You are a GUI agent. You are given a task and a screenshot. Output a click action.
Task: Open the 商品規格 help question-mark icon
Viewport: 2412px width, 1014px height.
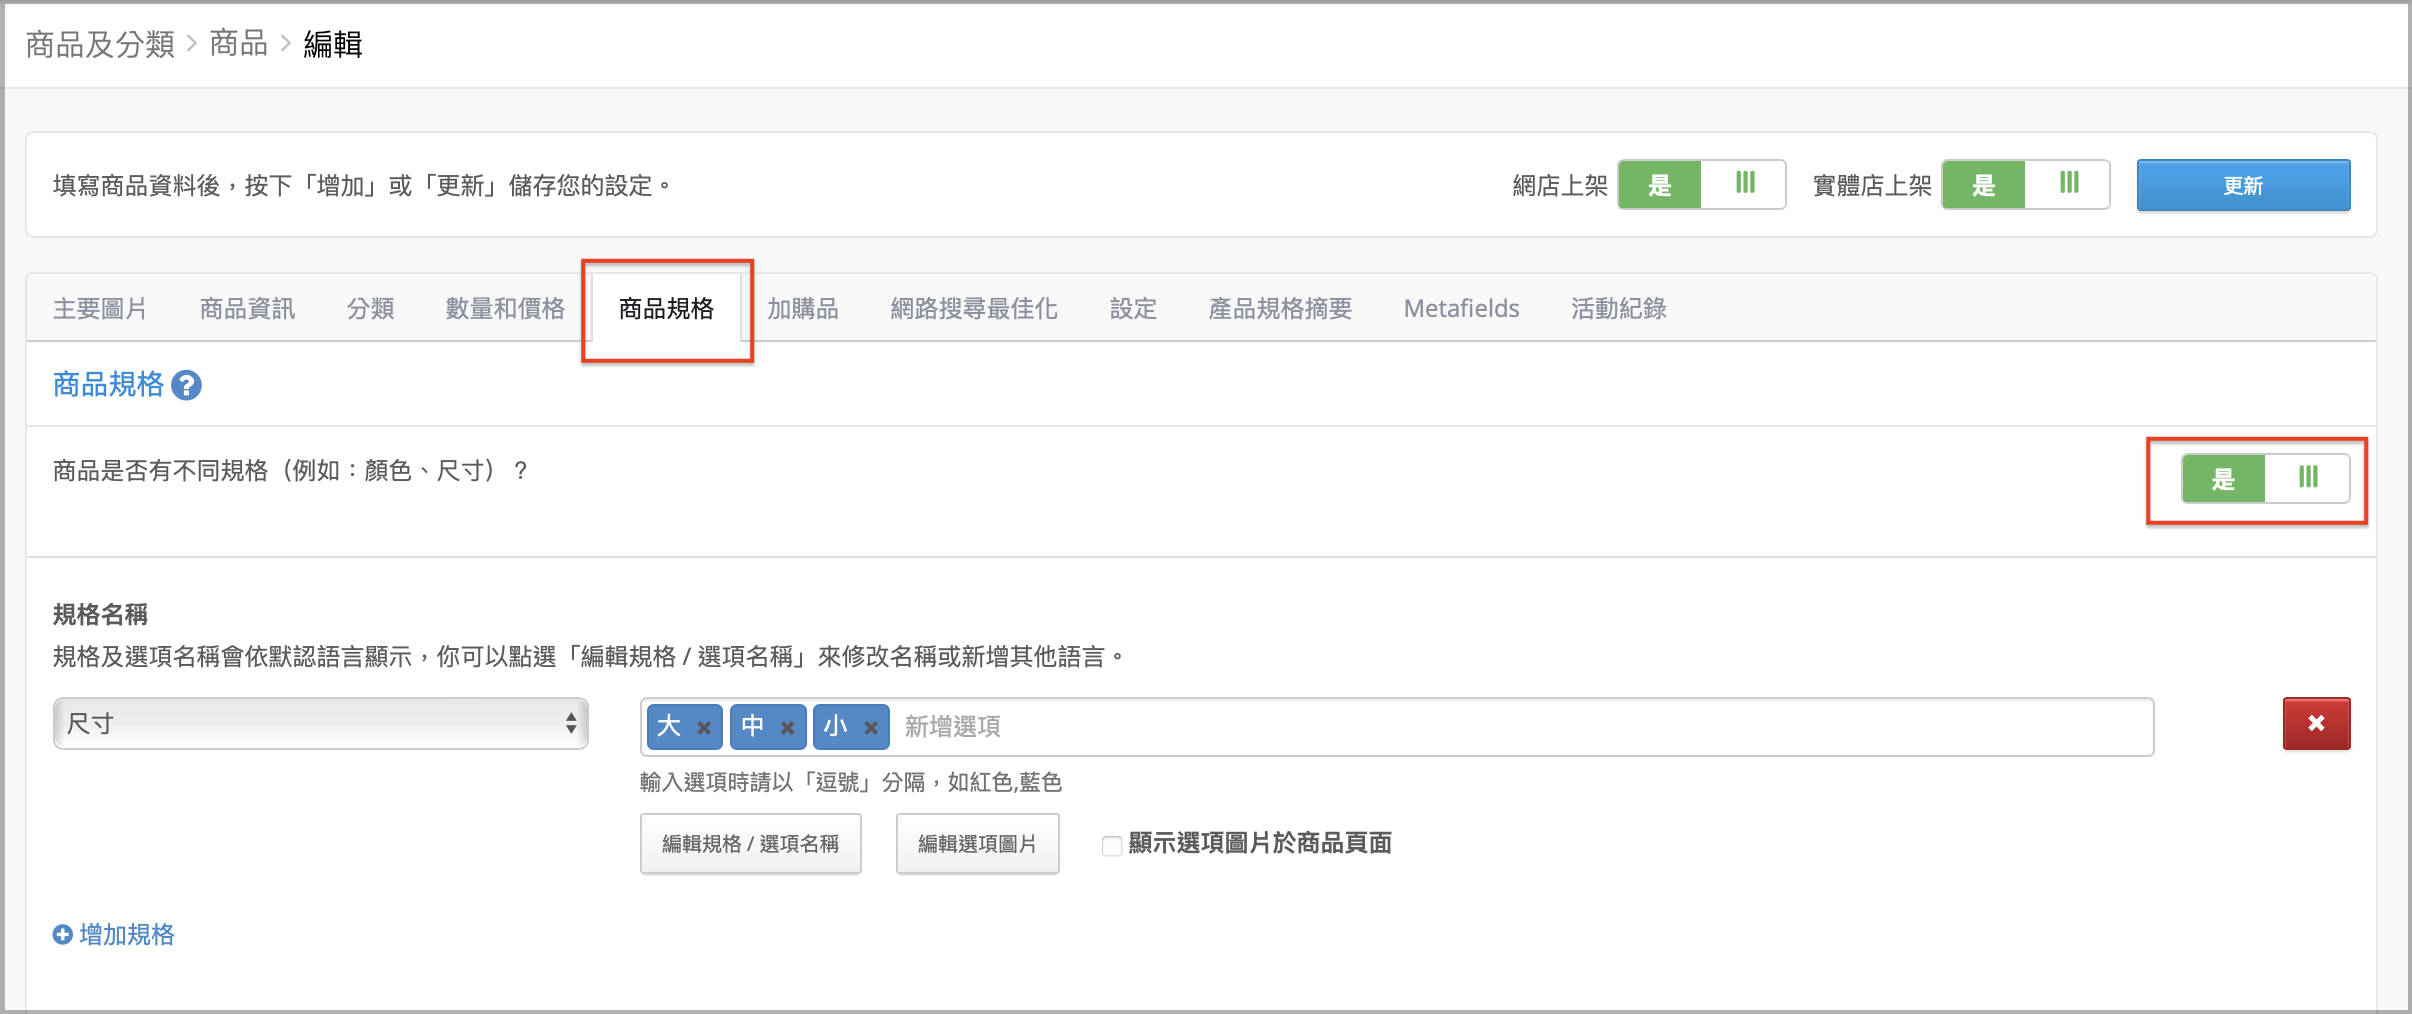tap(186, 385)
